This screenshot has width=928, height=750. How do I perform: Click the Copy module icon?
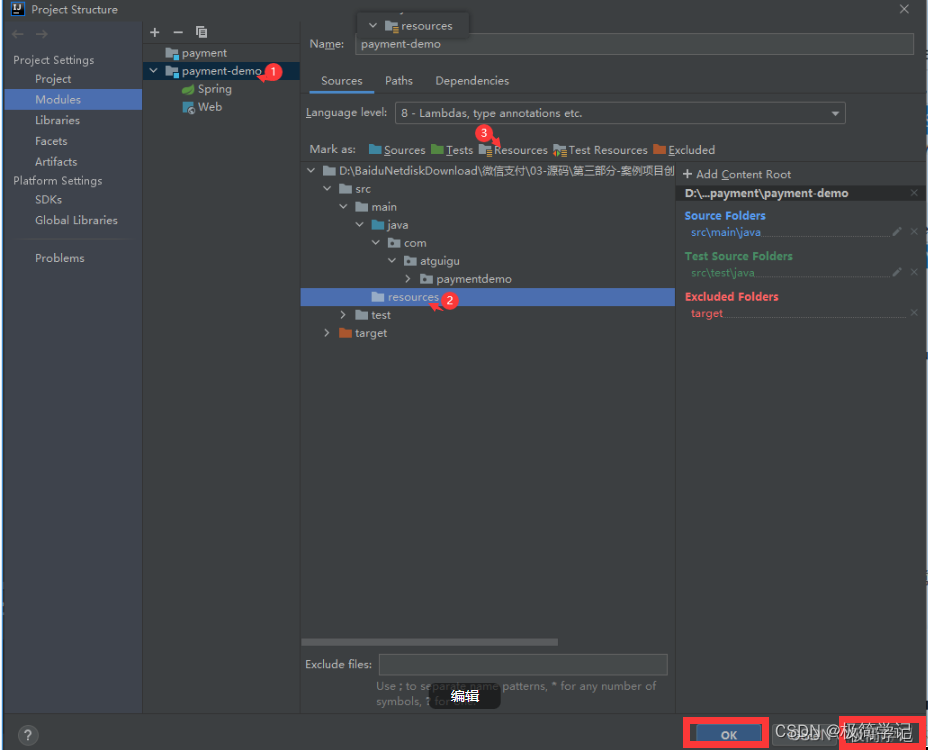coord(202,32)
